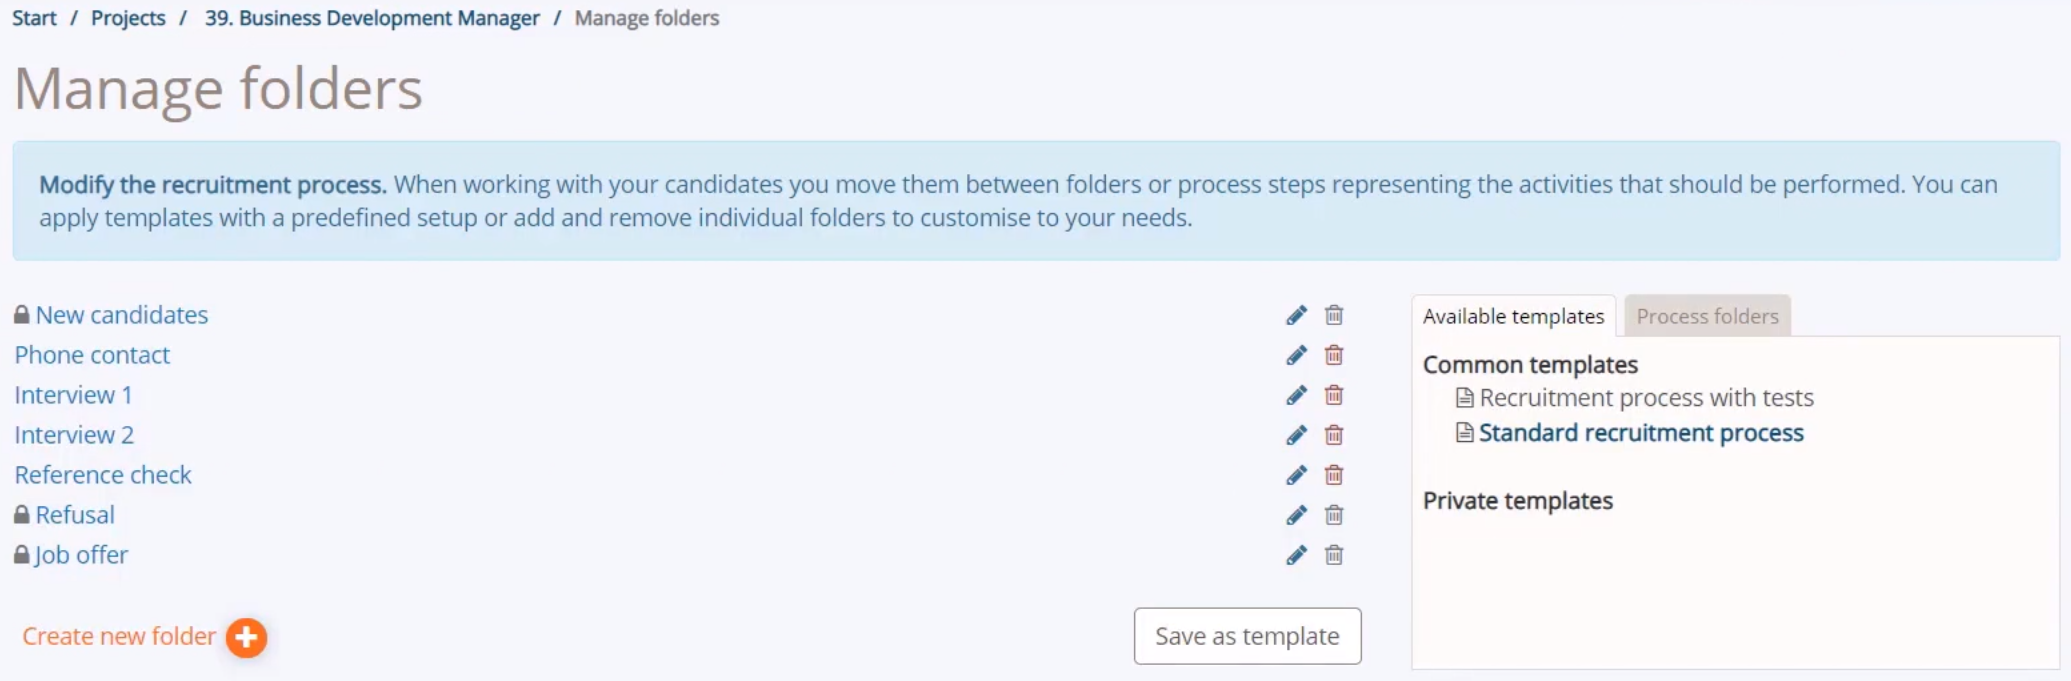2071x681 pixels.
Task: Delete the Interview 2 folder
Action: pyautogui.click(x=1334, y=435)
